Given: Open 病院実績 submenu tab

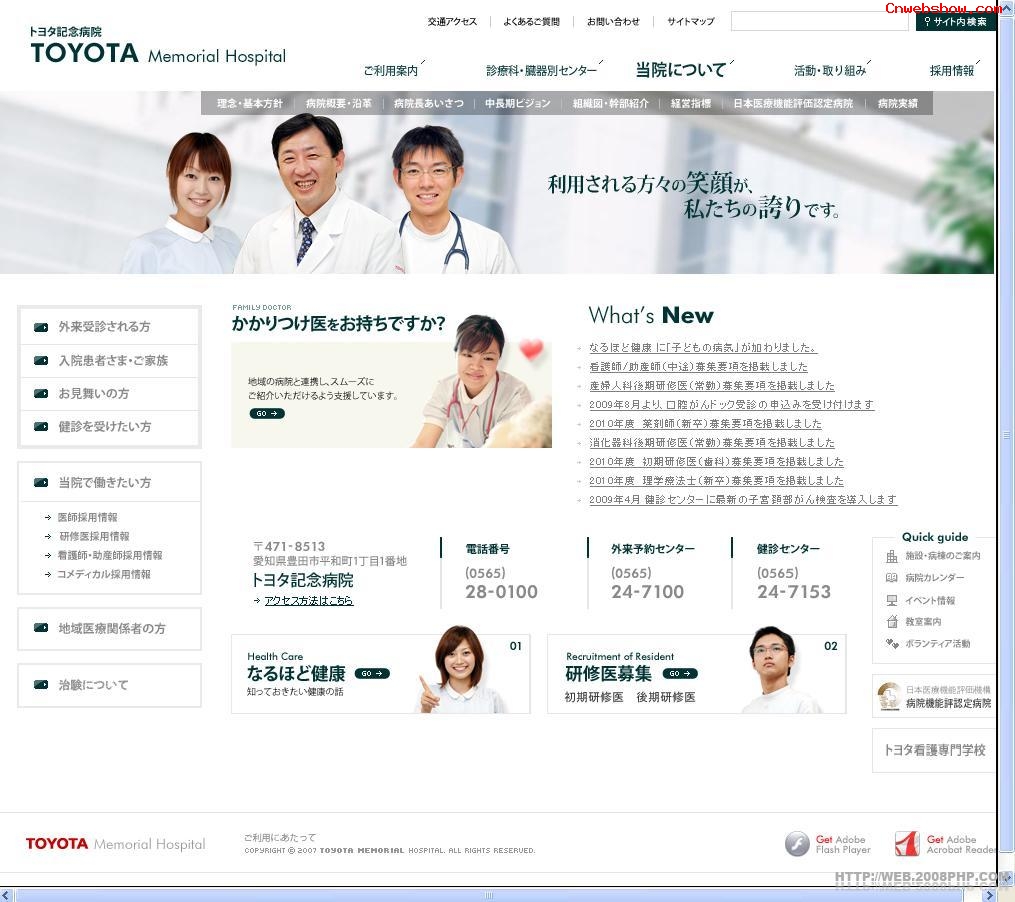Looking at the screenshot, I should tap(898, 103).
